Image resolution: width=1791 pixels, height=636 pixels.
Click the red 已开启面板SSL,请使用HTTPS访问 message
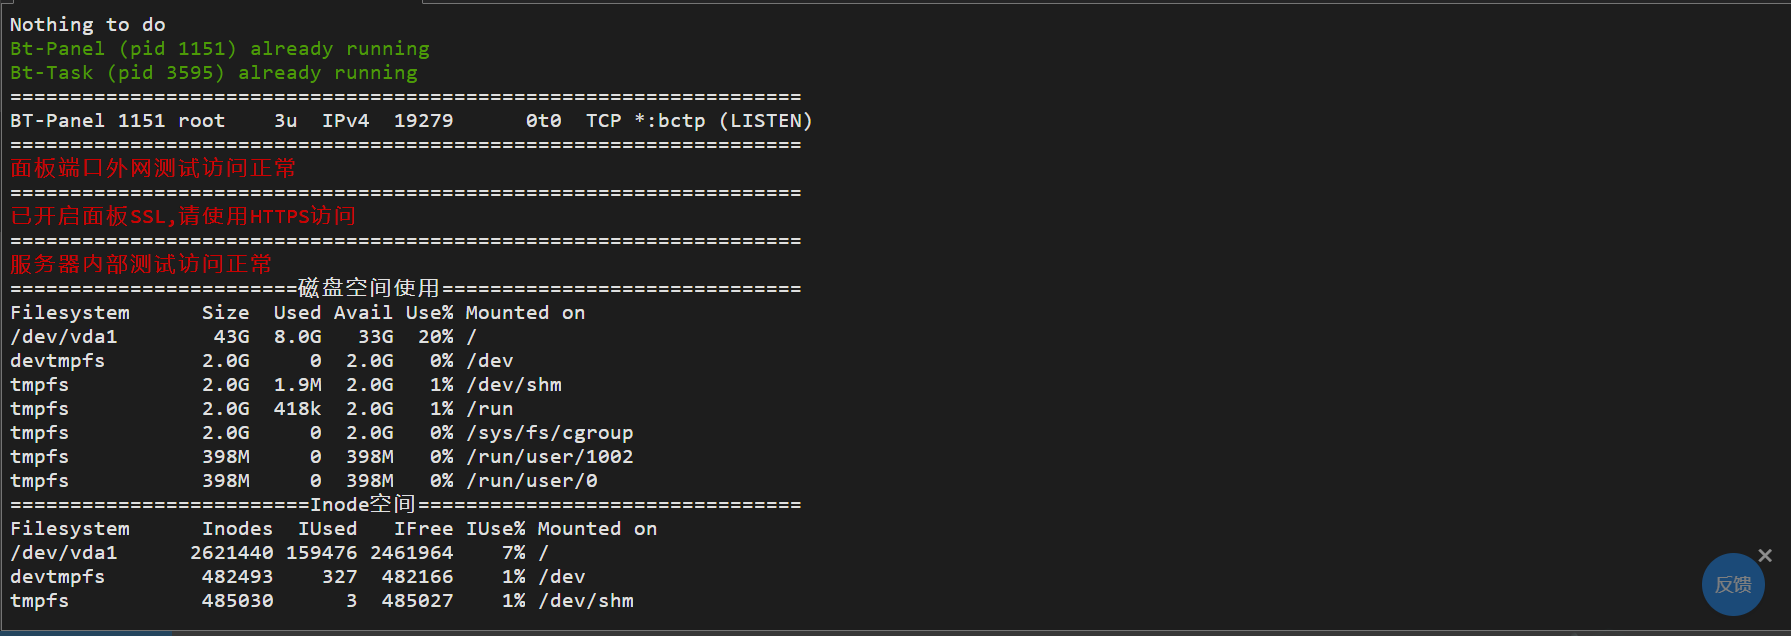(x=183, y=216)
